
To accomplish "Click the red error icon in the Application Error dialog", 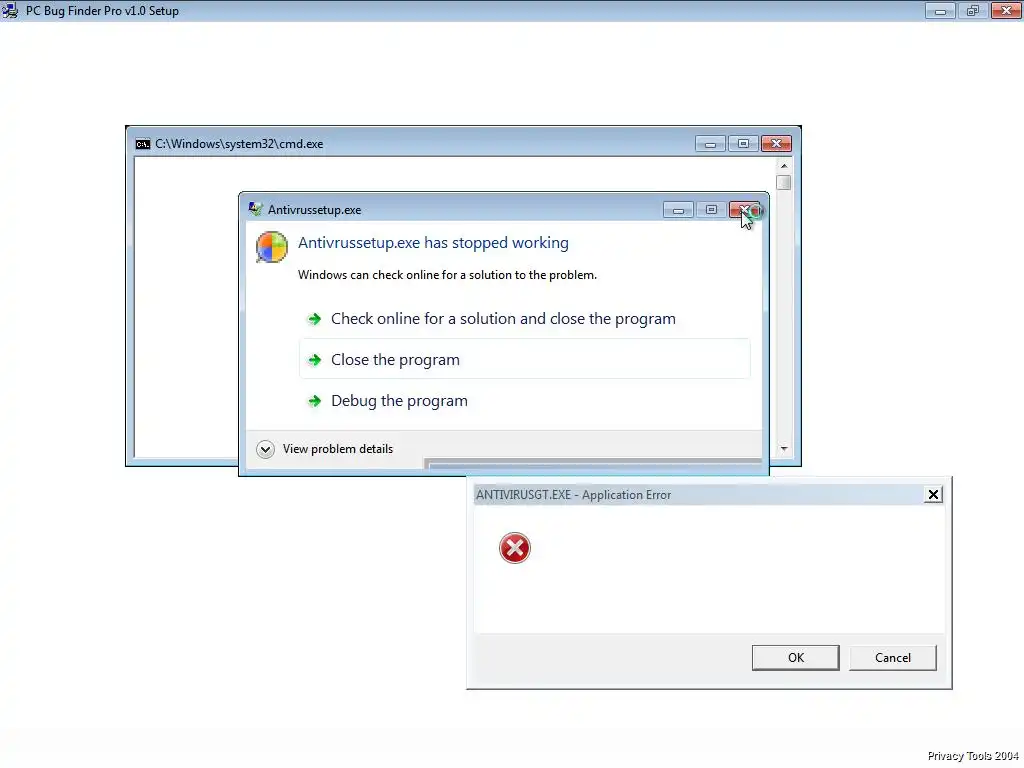I will 515,548.
